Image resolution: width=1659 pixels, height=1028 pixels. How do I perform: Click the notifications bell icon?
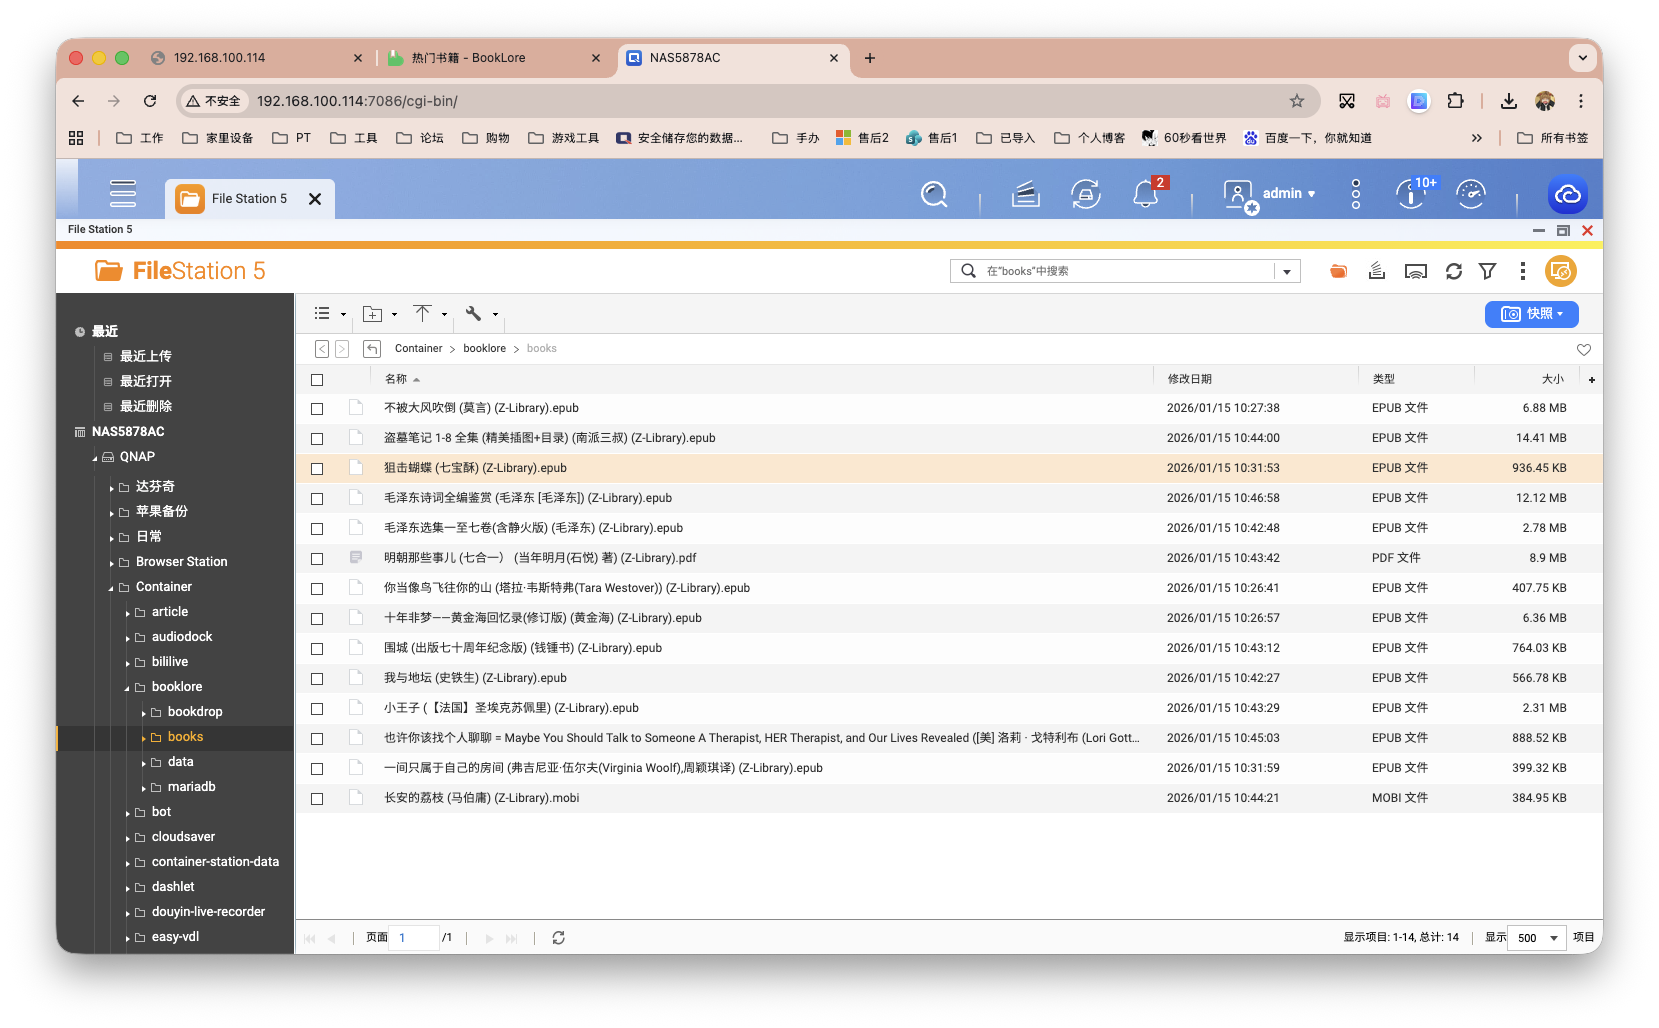tap(1145, 194)
